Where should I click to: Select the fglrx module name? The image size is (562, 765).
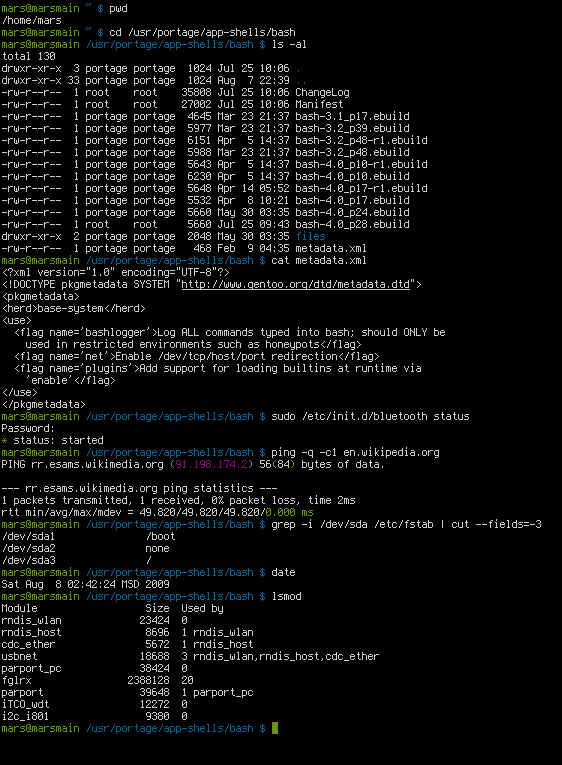[x=16, y=680]
